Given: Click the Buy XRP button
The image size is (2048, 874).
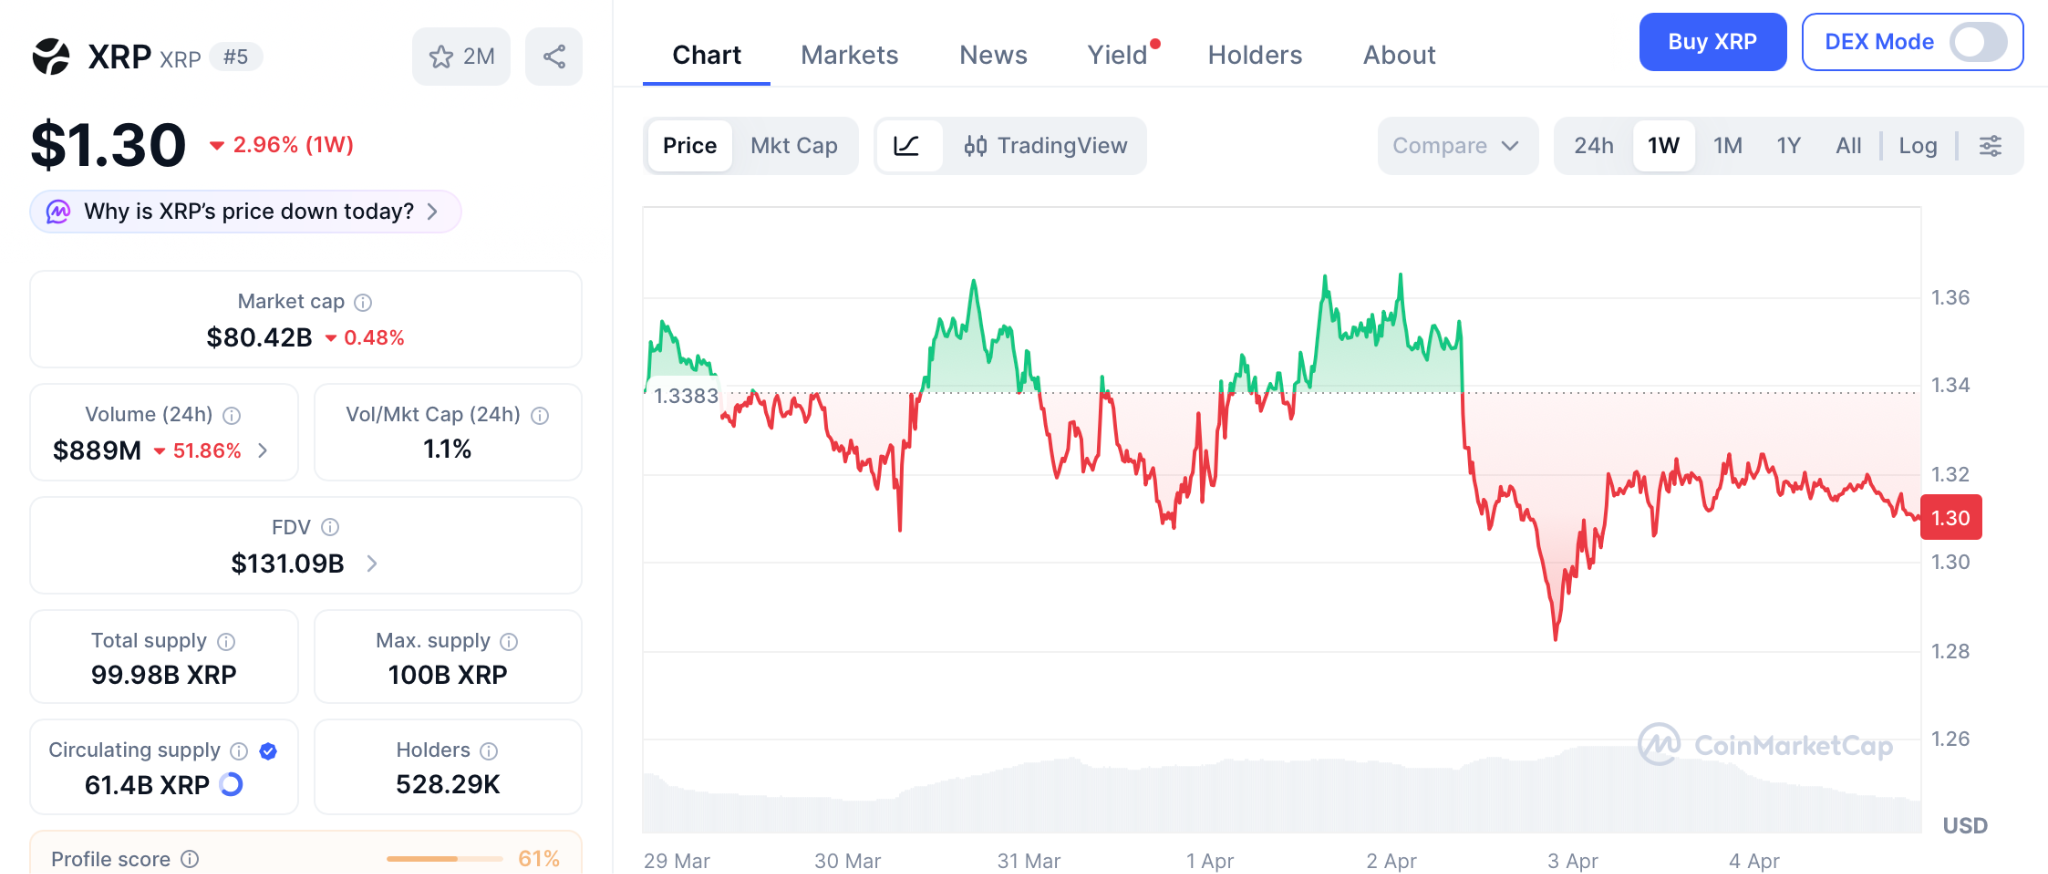Looking at the screenshot, I should tap(1712, 42).
